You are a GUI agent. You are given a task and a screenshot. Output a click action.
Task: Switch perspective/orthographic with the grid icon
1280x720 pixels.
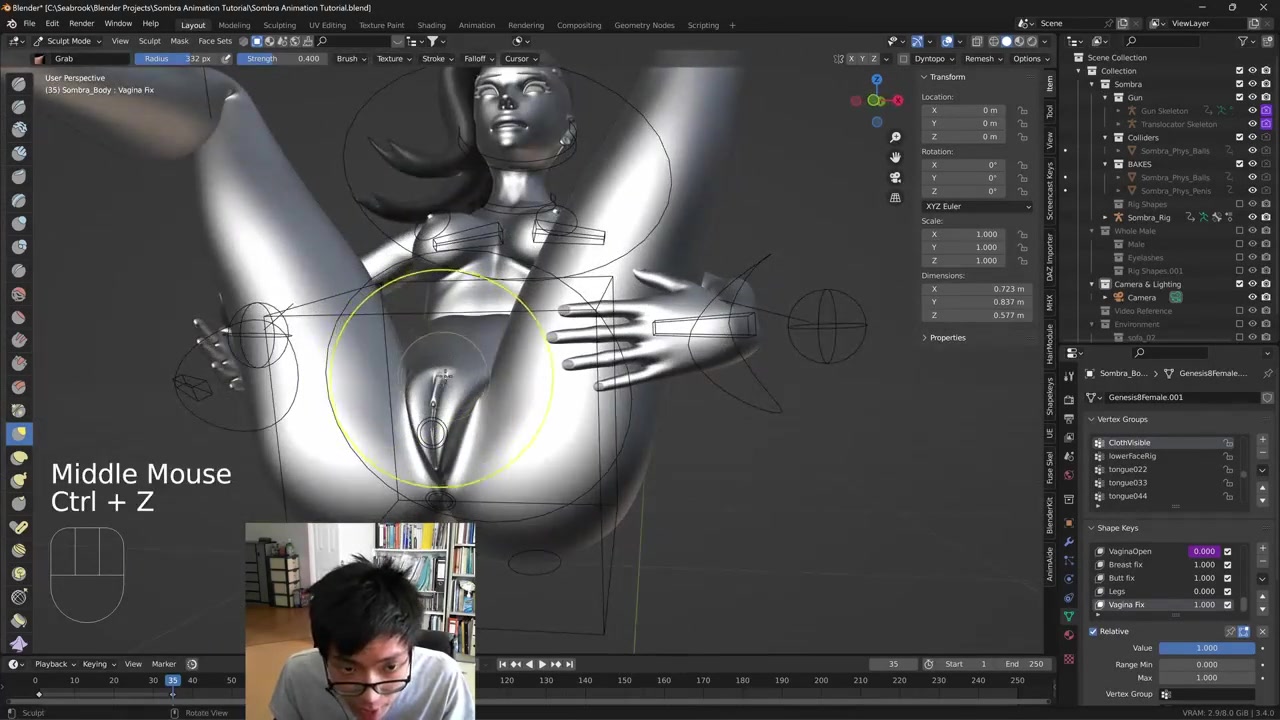pos(895,198)
